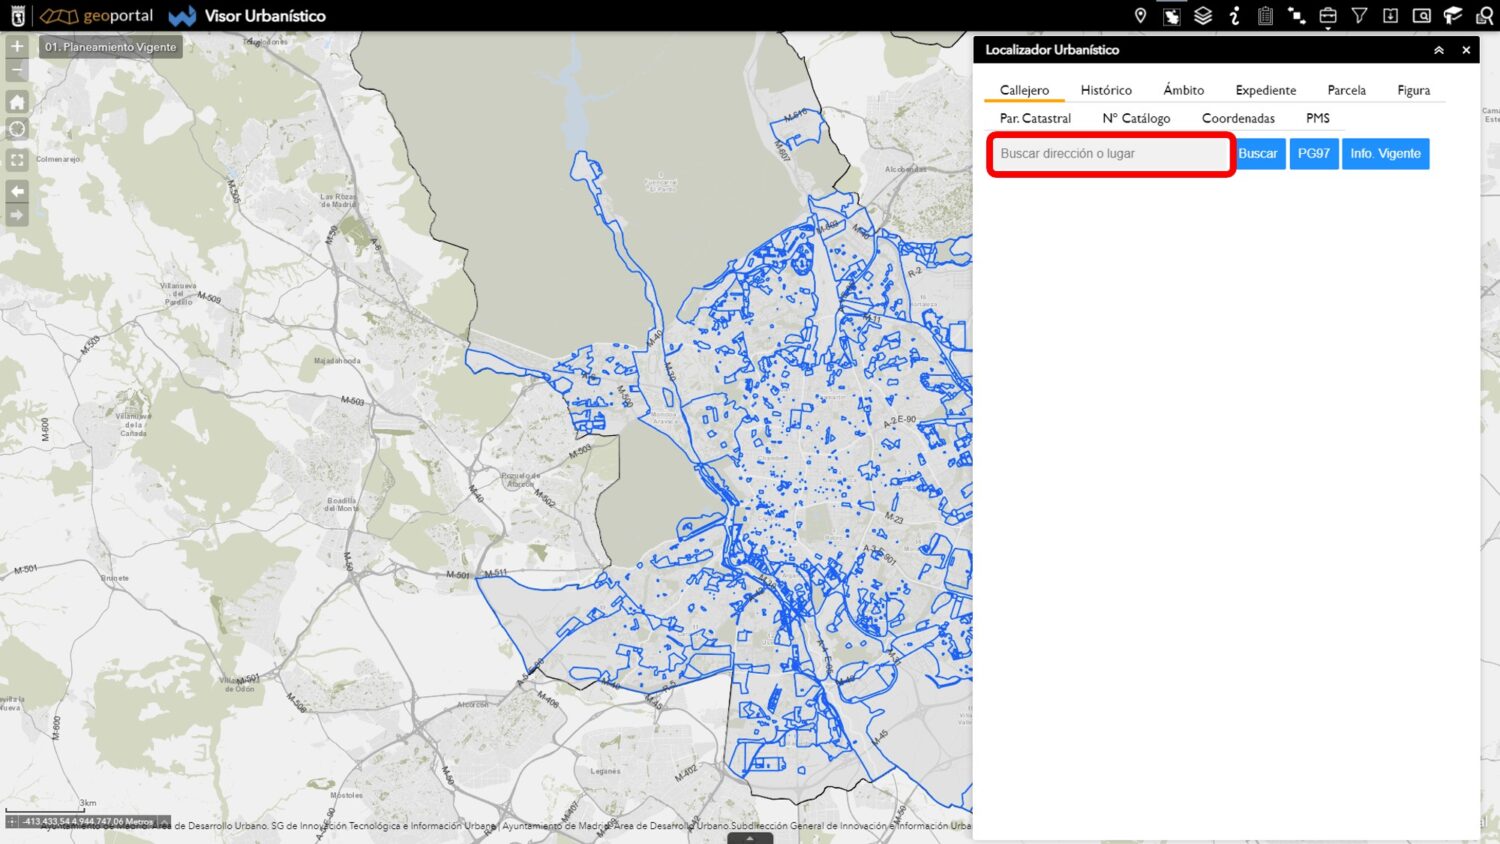Return map to home extent
Image resolution: width=1500 pixels, height=844 pixels.
click(17, 102)
